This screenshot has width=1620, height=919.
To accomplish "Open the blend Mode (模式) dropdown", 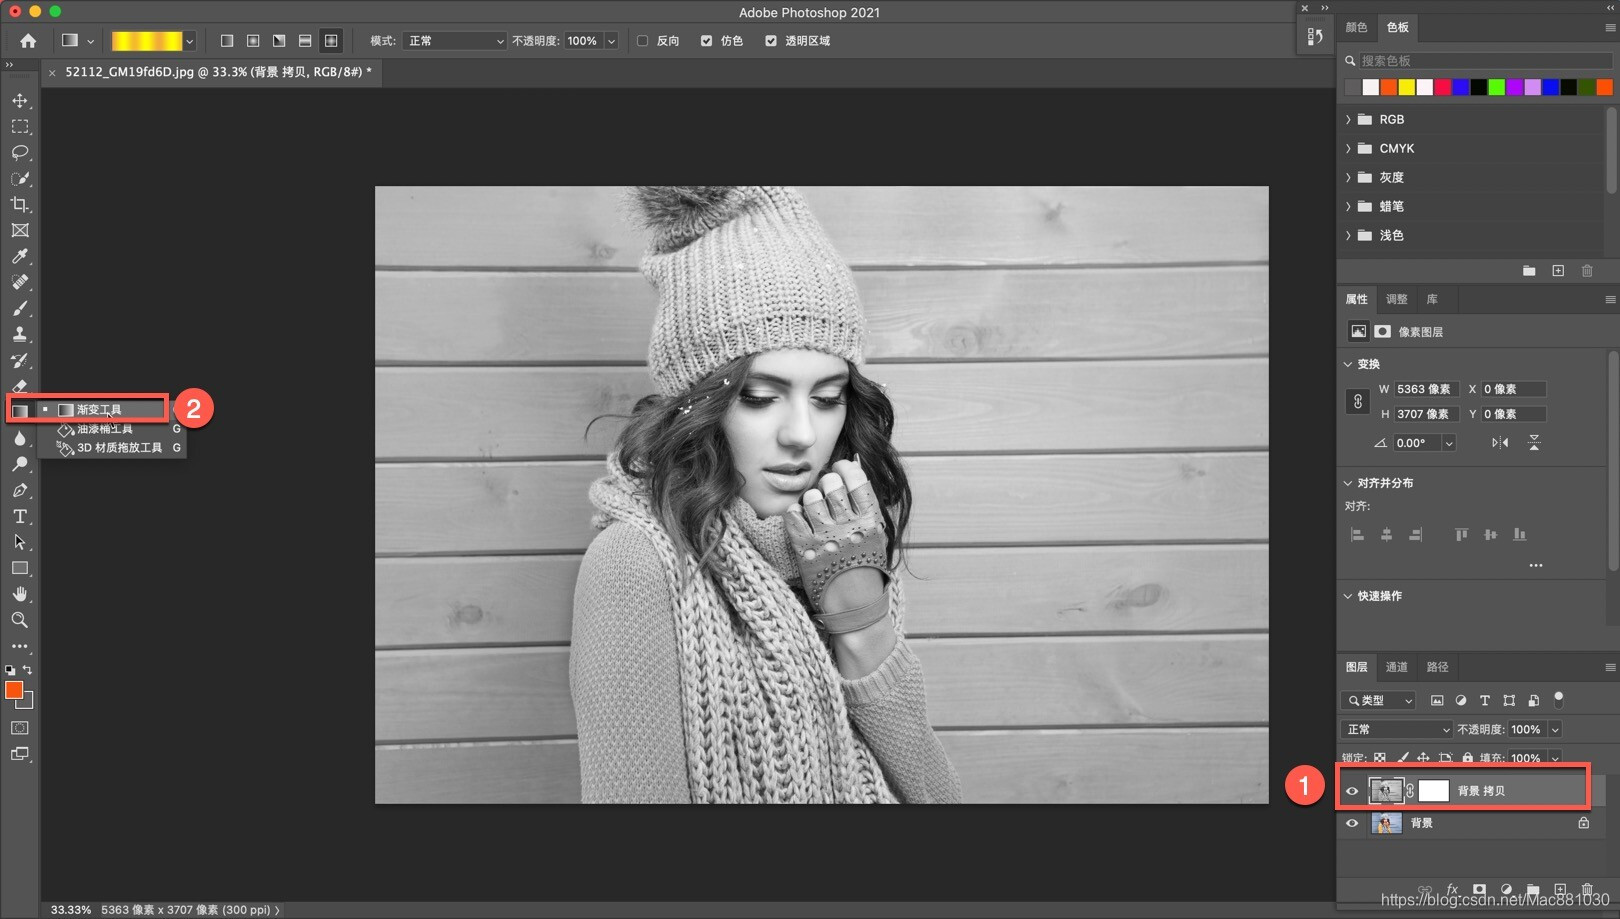I will (x=455, y=41).
